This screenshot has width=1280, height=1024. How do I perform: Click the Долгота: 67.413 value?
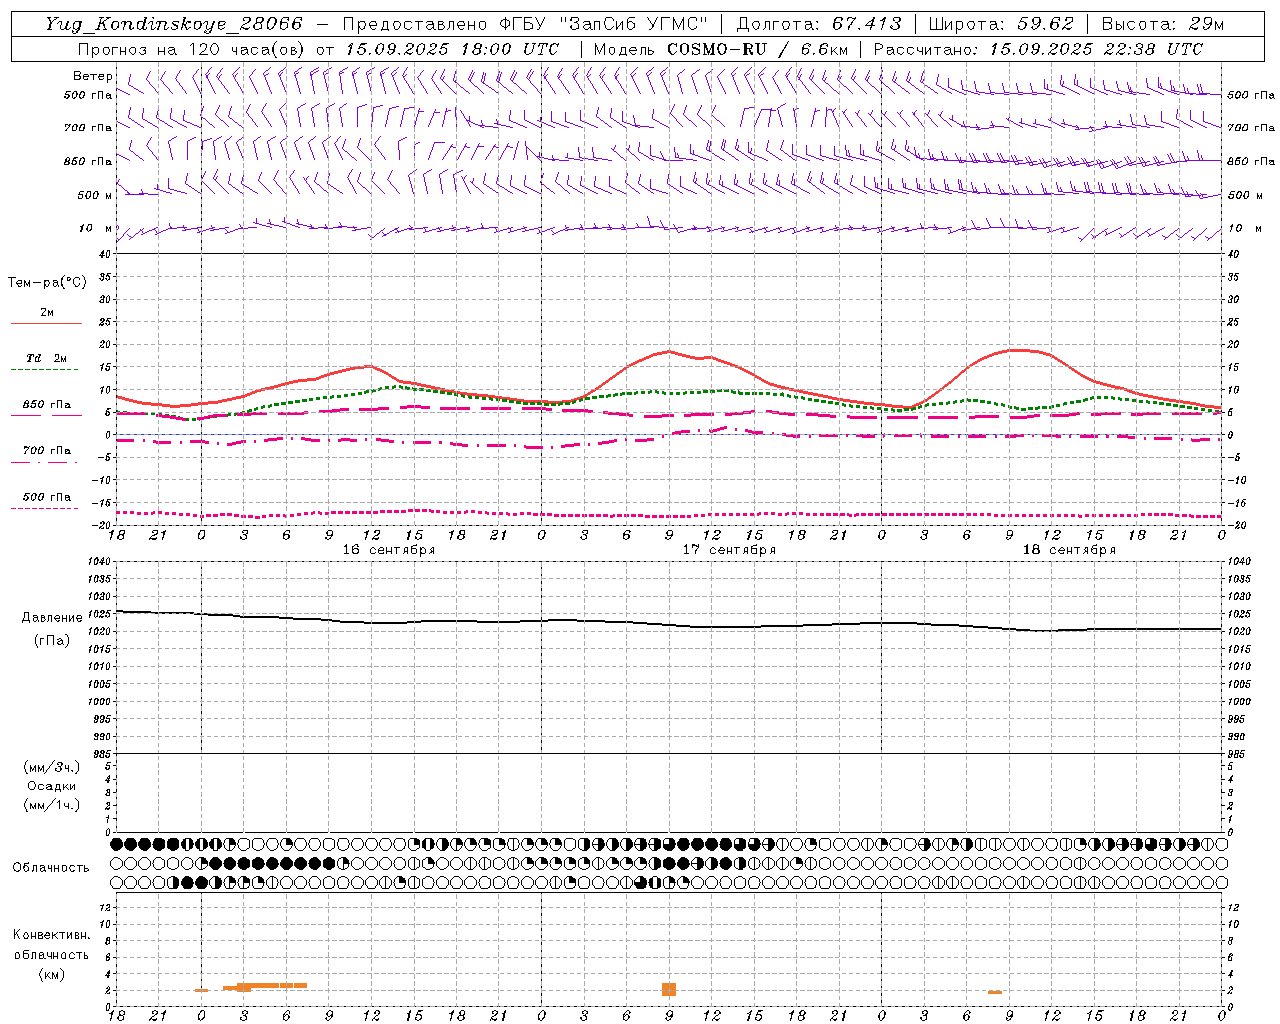click(819, 24)
